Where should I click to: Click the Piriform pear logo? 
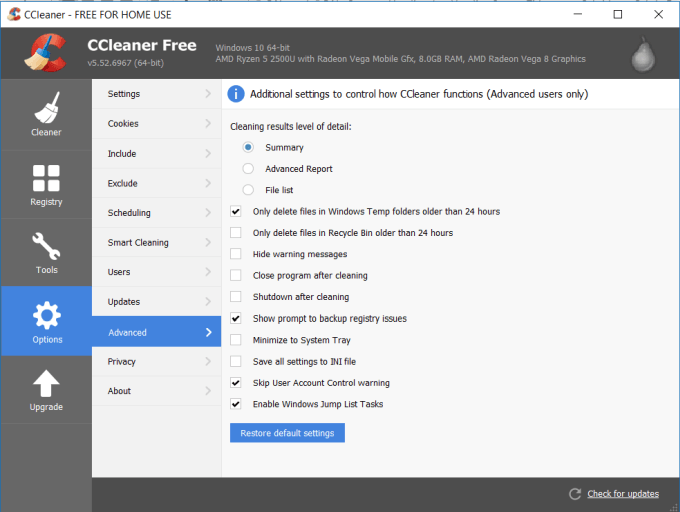coord(644,56)
